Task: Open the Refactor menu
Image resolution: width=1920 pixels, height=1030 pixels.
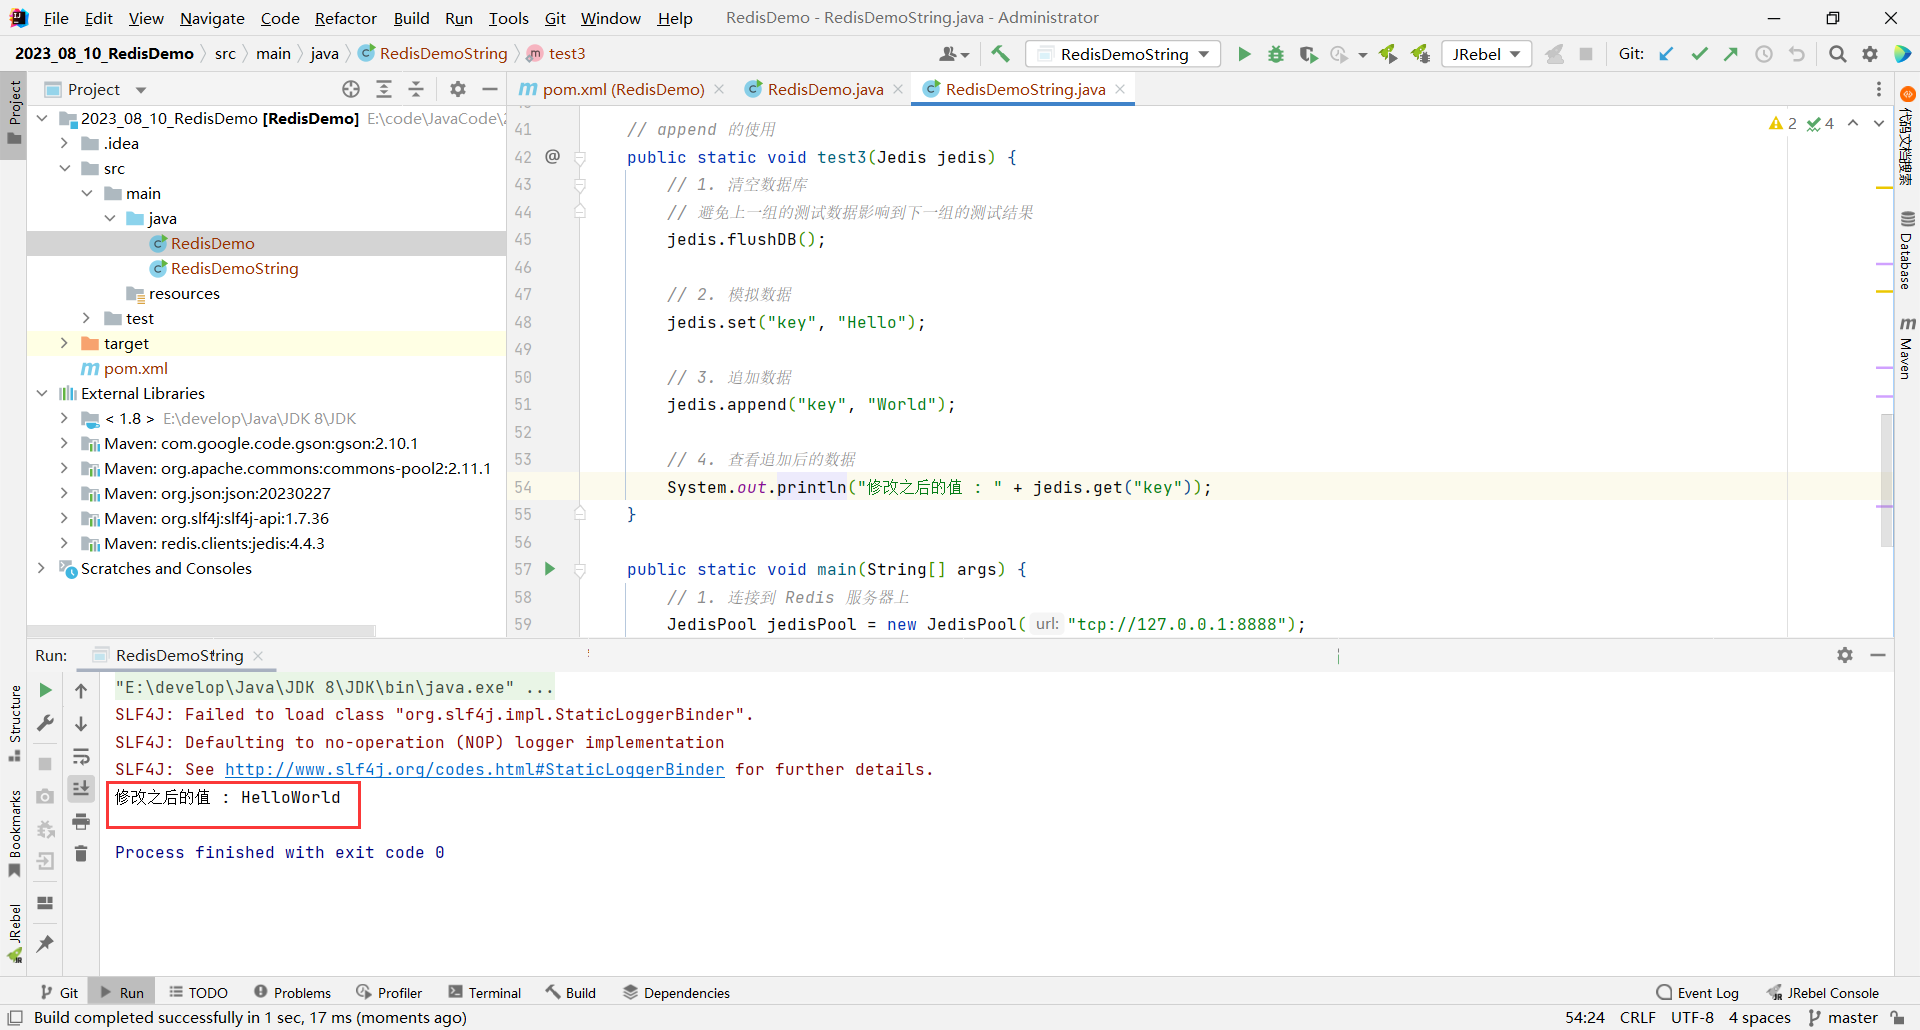Action: tap(345, 18)
